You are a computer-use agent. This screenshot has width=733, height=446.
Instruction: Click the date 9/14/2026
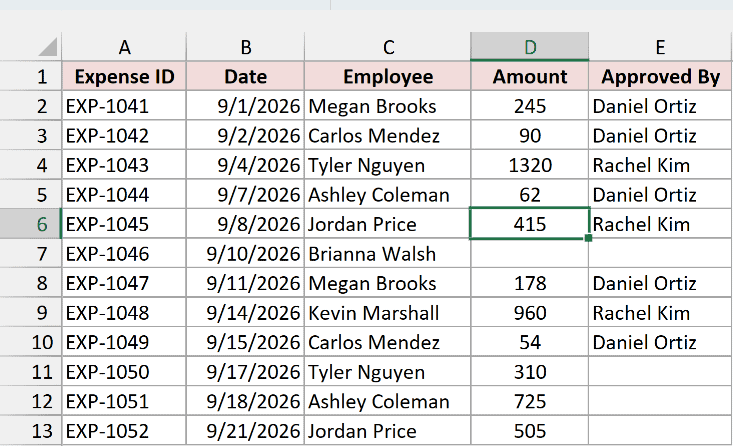245,312
